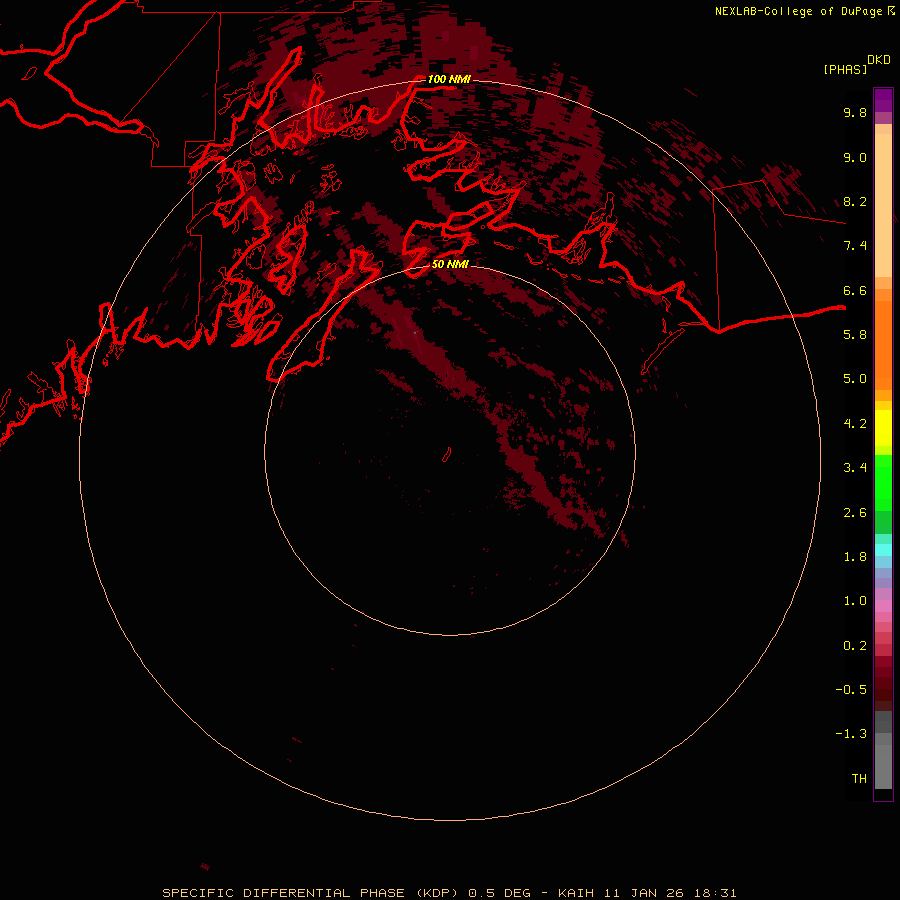Click the small island outline inside the 50 NMI ring
Screen dimensions: 900x900
click(447, 455)
